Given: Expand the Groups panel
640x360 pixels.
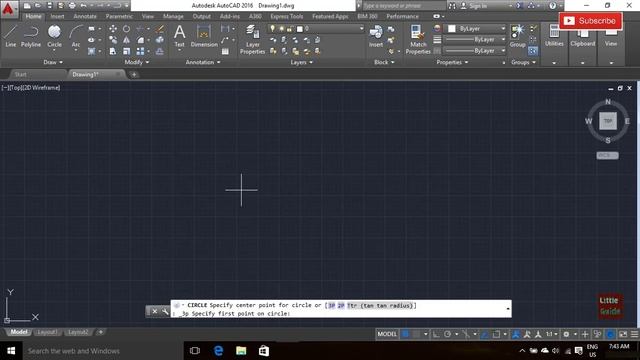Looking at the screenshot, I should click(x=523, y=62).
